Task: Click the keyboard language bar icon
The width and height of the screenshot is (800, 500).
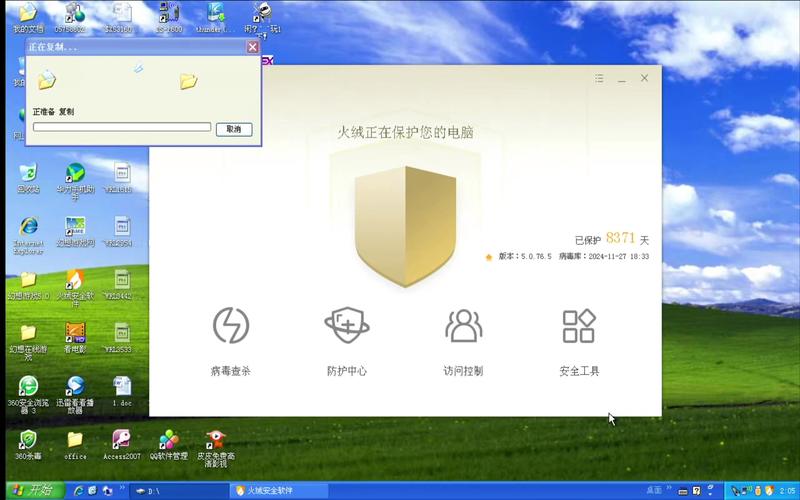Action: click(683, 491)
